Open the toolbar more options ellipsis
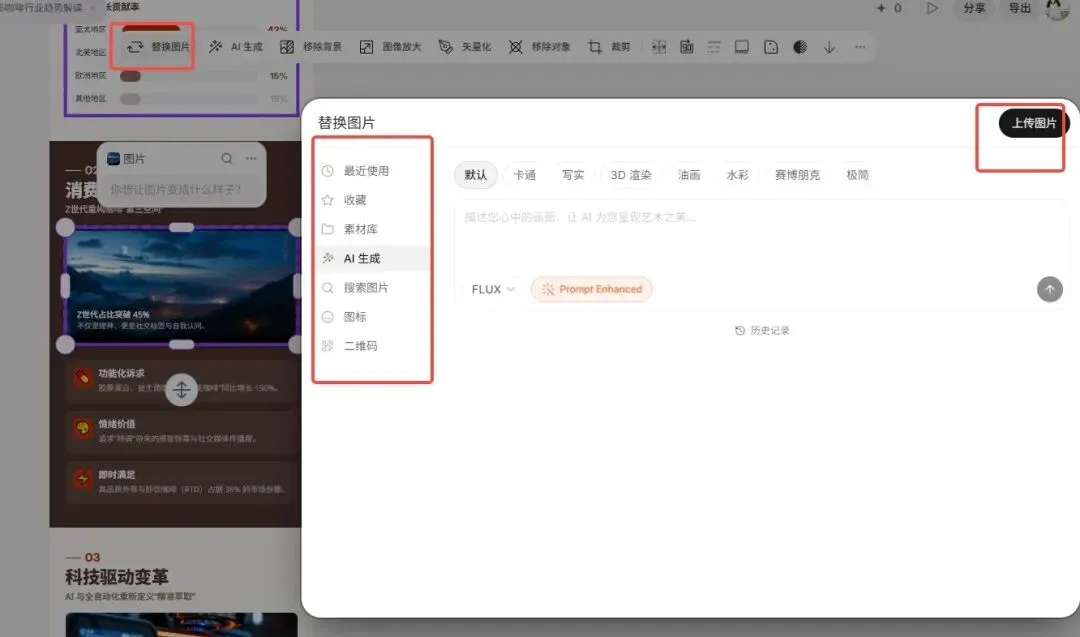1080x637 pixels. [860, 47]
